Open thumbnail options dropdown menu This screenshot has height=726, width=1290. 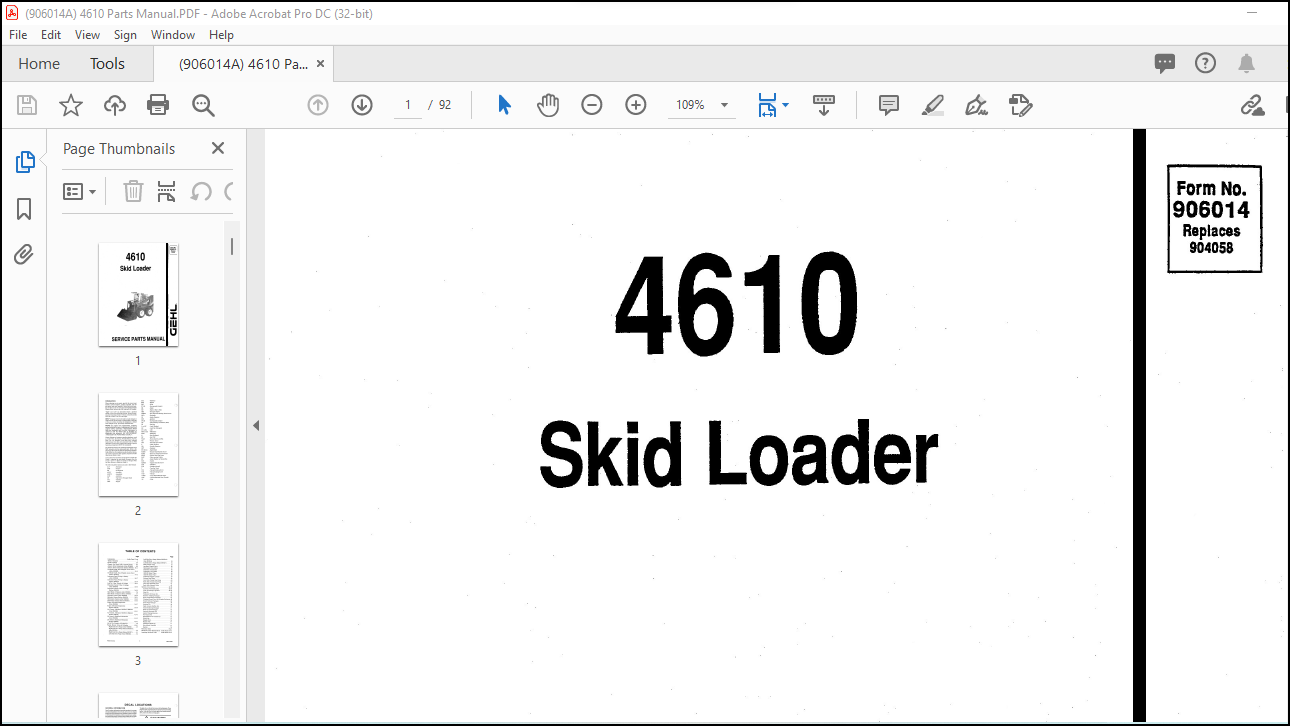80,191
